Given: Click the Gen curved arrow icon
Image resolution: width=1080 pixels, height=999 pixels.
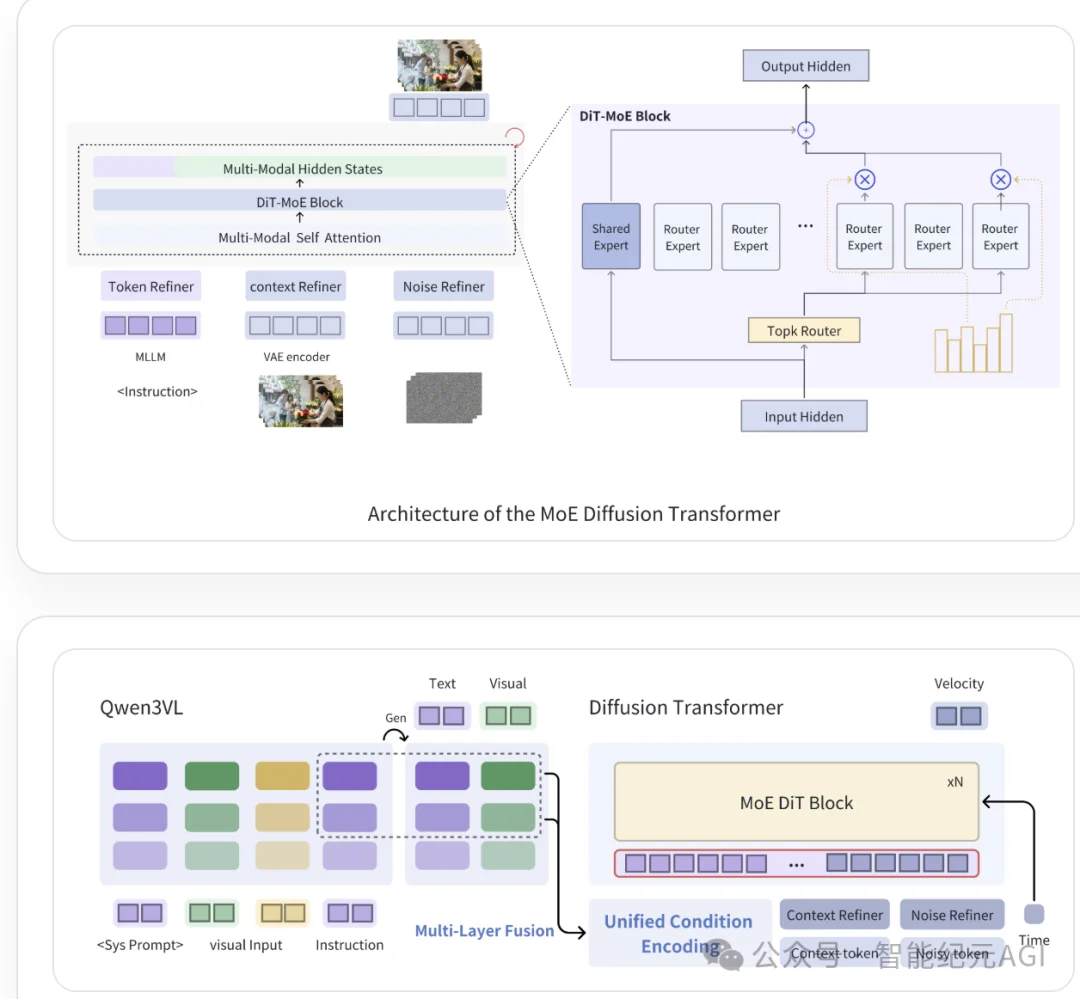Looking at the screenshot, I should [x=395, y=736].
